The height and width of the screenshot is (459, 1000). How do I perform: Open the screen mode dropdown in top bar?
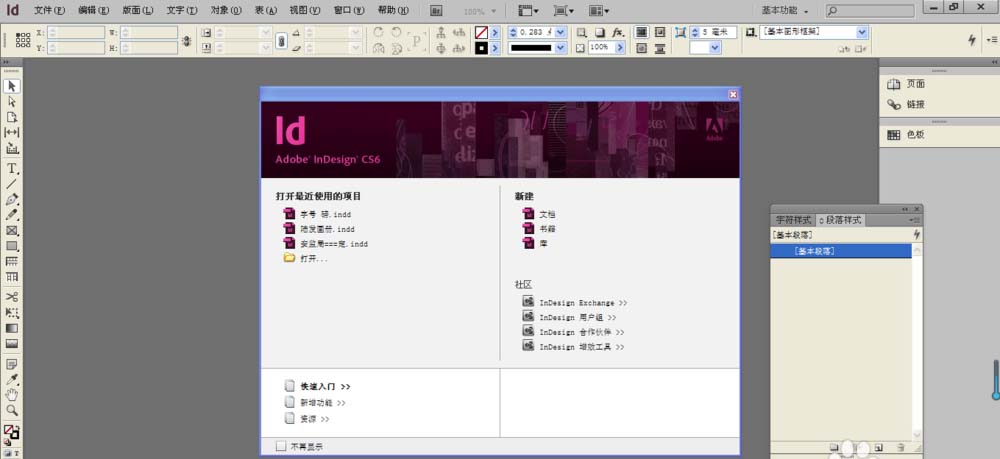[563, 11]
